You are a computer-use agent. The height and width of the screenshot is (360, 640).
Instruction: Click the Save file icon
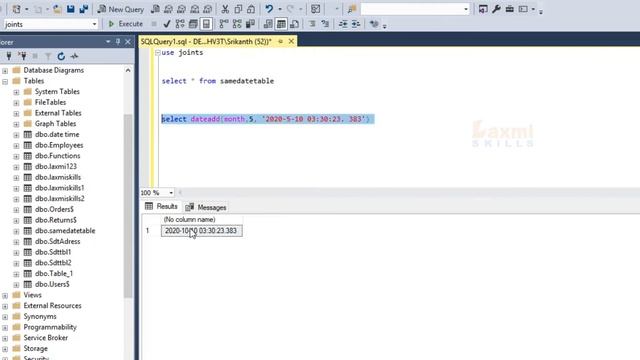(x=71, y=9)
